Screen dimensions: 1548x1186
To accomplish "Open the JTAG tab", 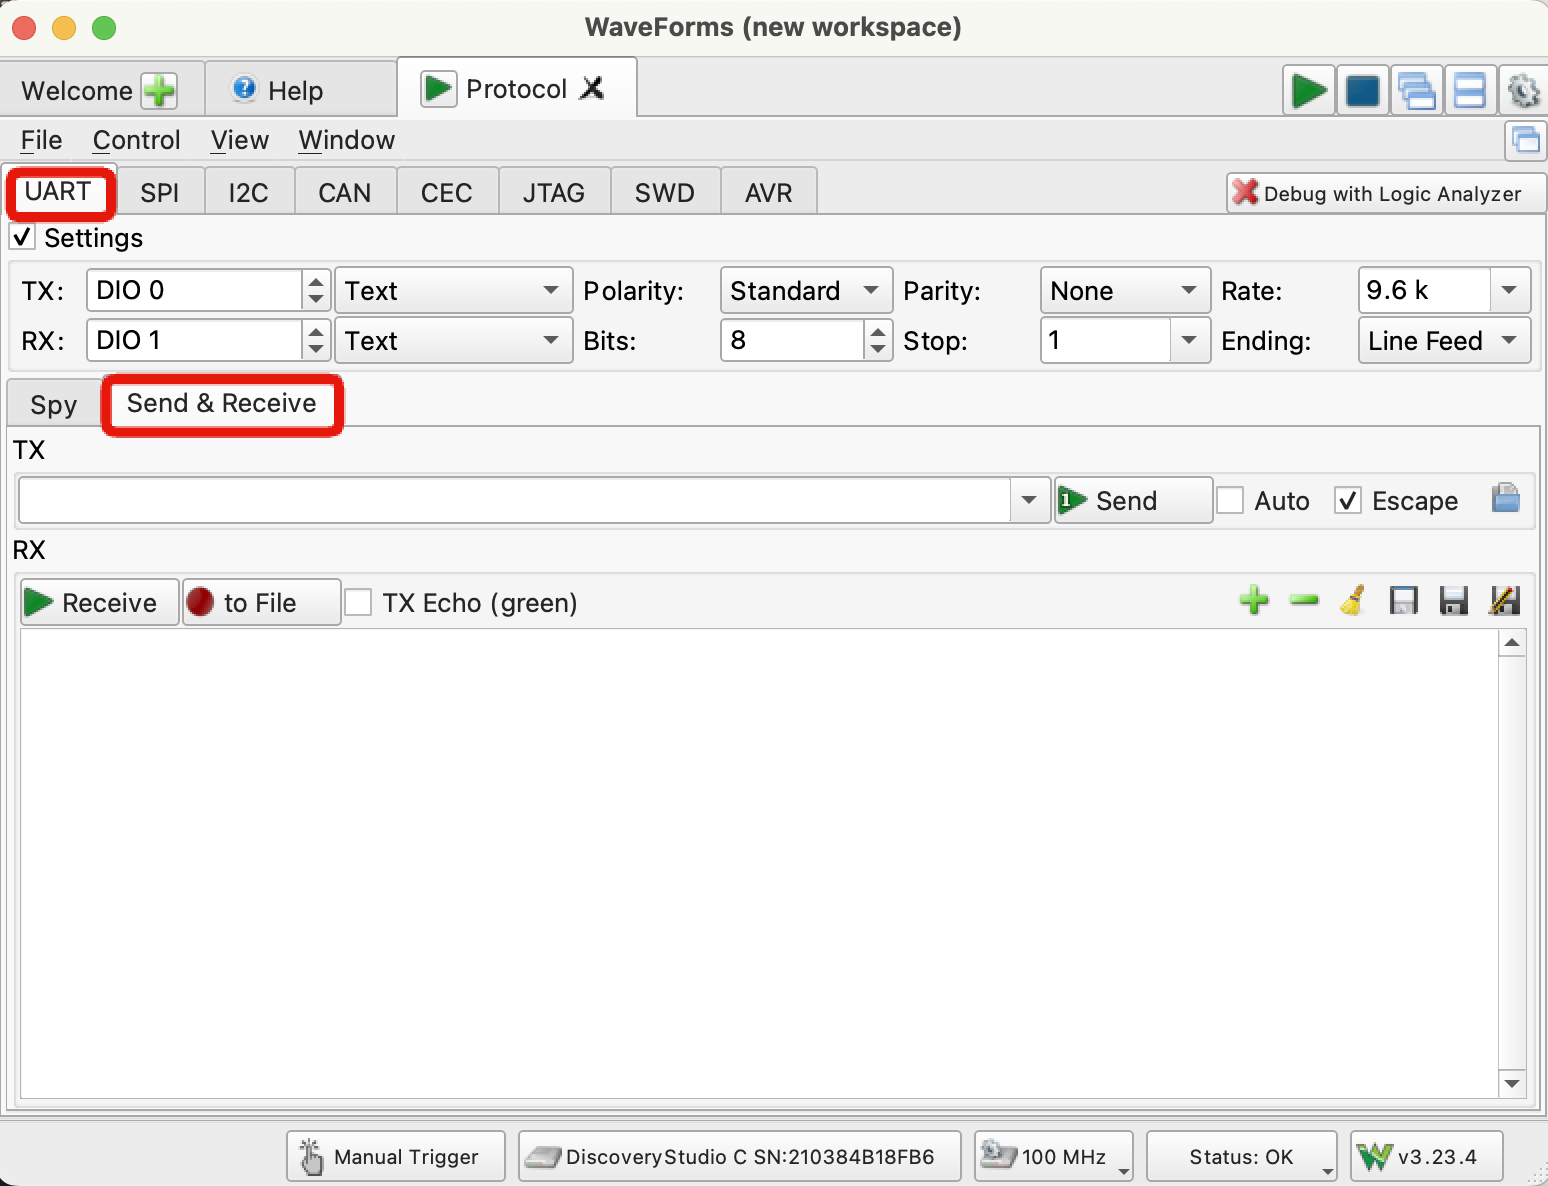I will 554,192.
